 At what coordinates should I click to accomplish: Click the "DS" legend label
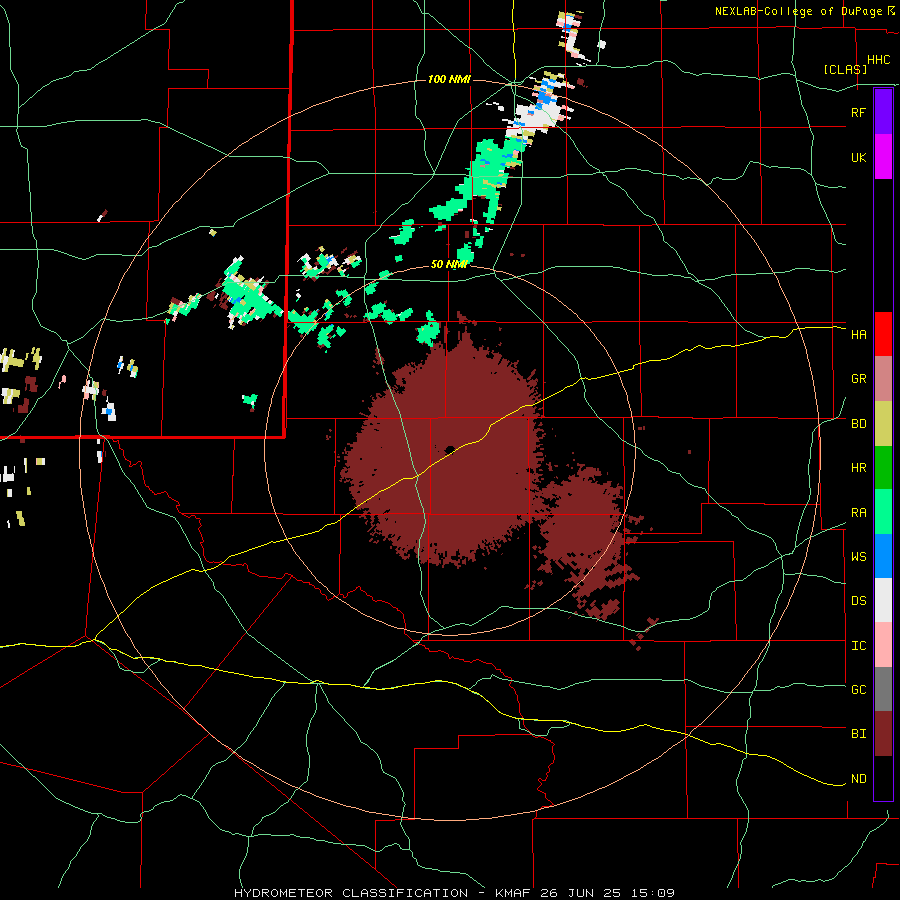(x=858, y=601)
